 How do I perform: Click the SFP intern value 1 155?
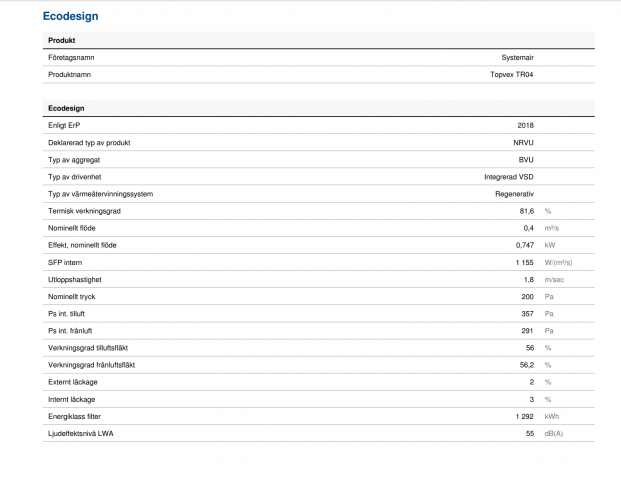pos(518,262)
